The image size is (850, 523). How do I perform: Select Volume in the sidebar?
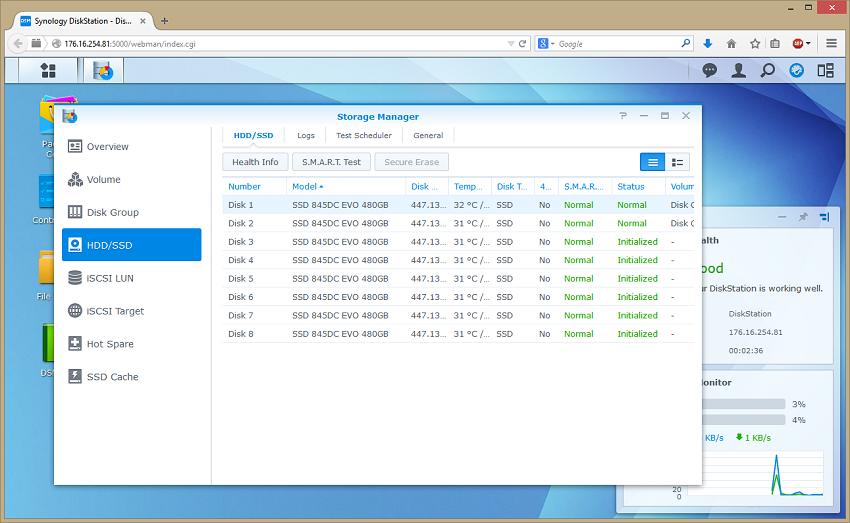click(131, 179)
